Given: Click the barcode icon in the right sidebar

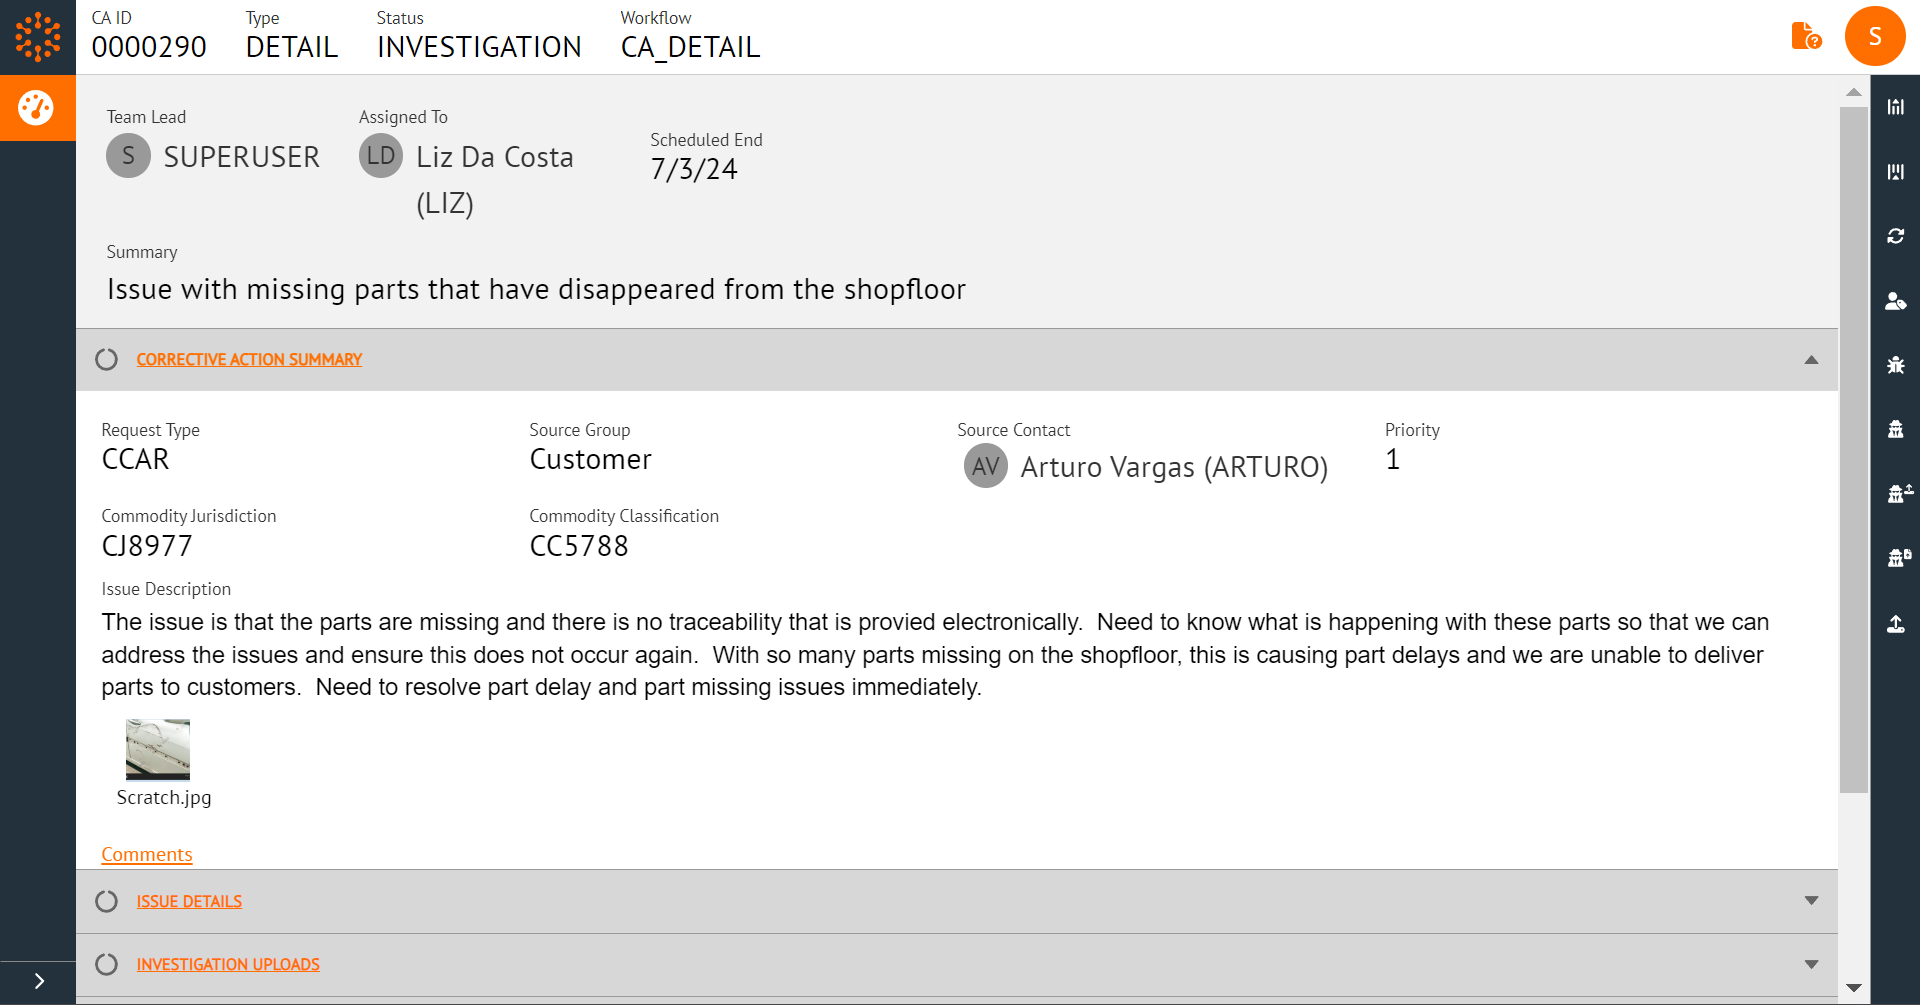Looking at the screenshot, I should point(1897,170).
